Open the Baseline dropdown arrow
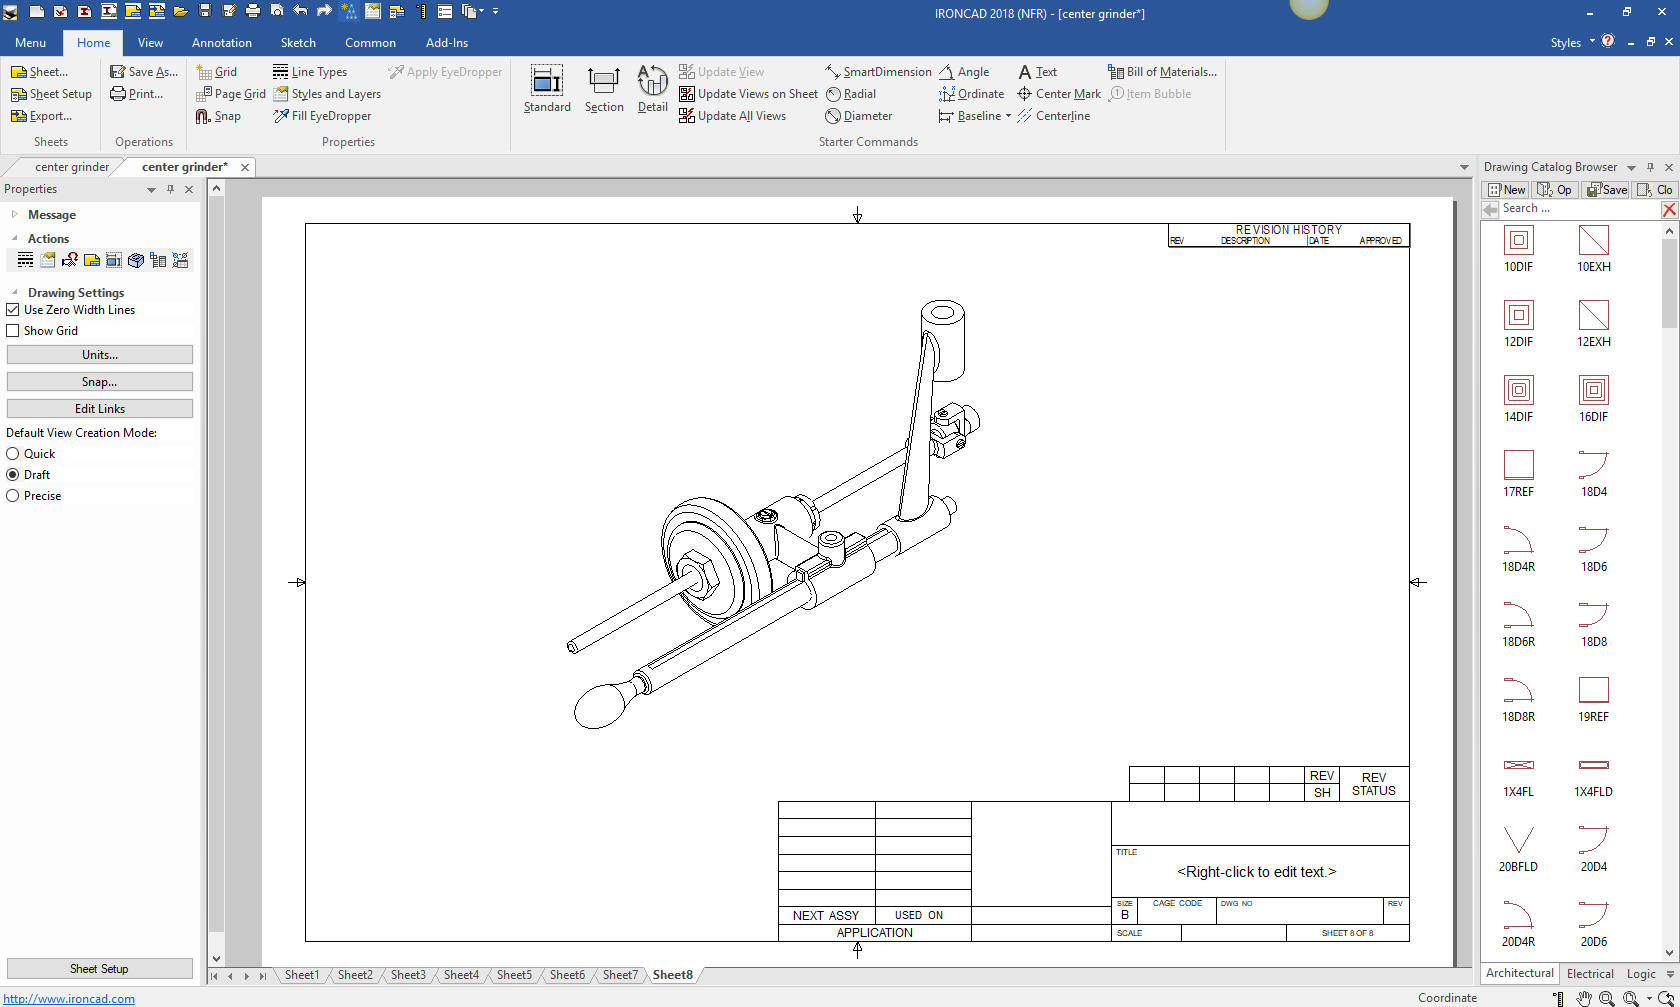The image size is (1680, 1007). 1008,116
